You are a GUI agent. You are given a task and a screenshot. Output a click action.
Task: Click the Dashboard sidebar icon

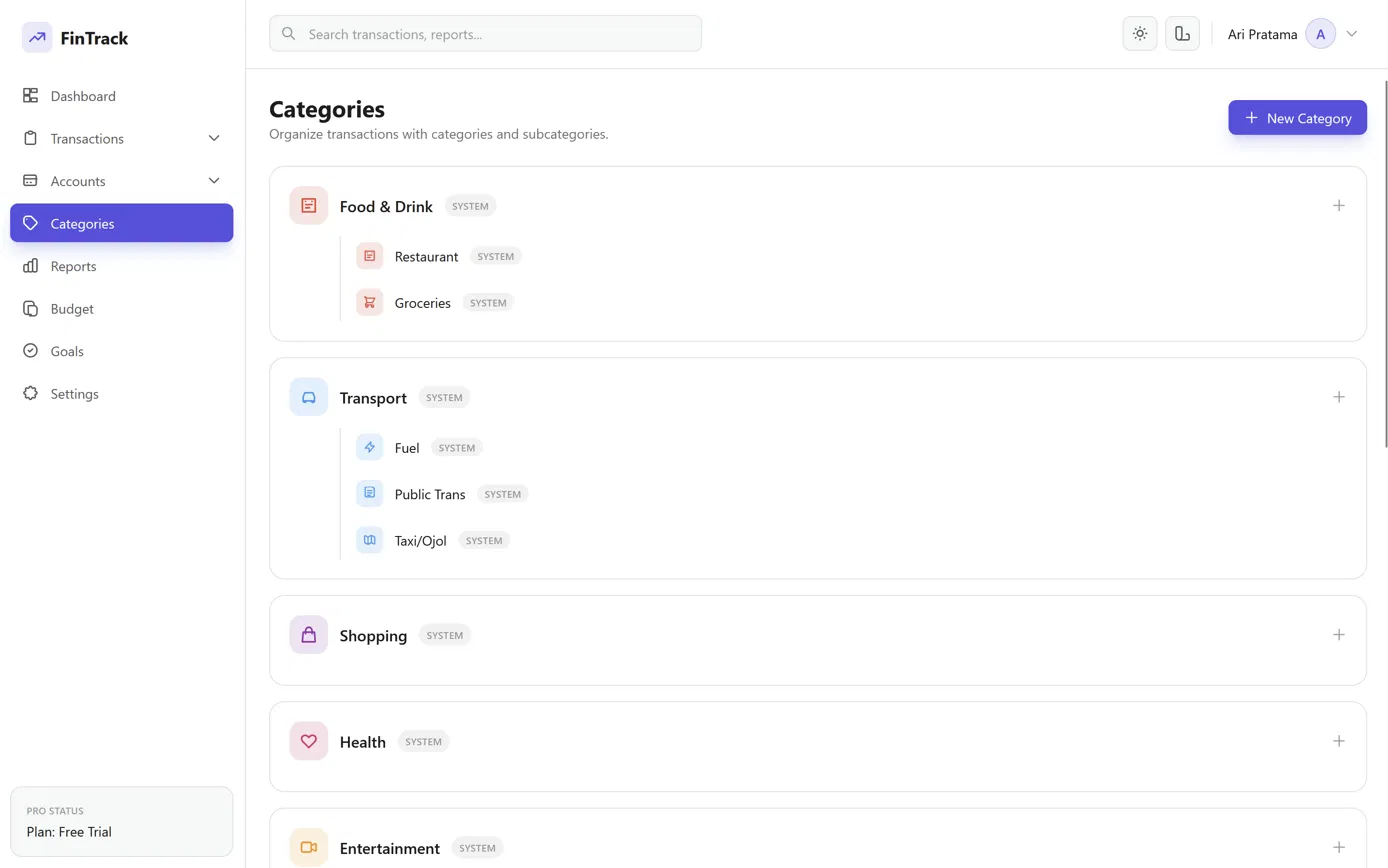click(x=30, y=96)
